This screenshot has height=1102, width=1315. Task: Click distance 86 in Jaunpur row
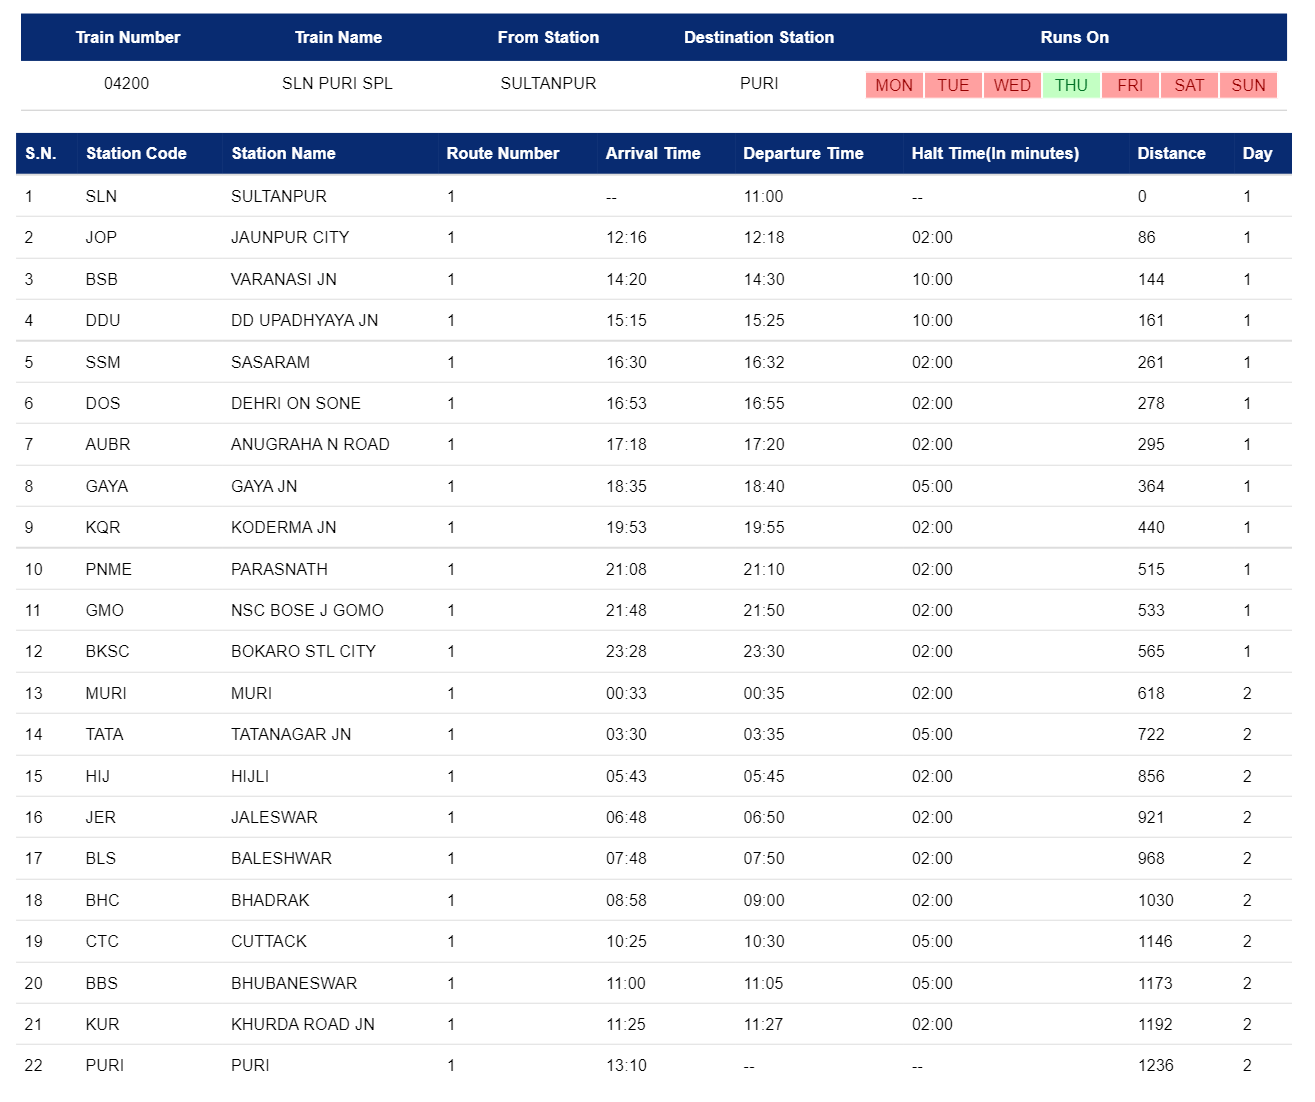pos(1147,237)
